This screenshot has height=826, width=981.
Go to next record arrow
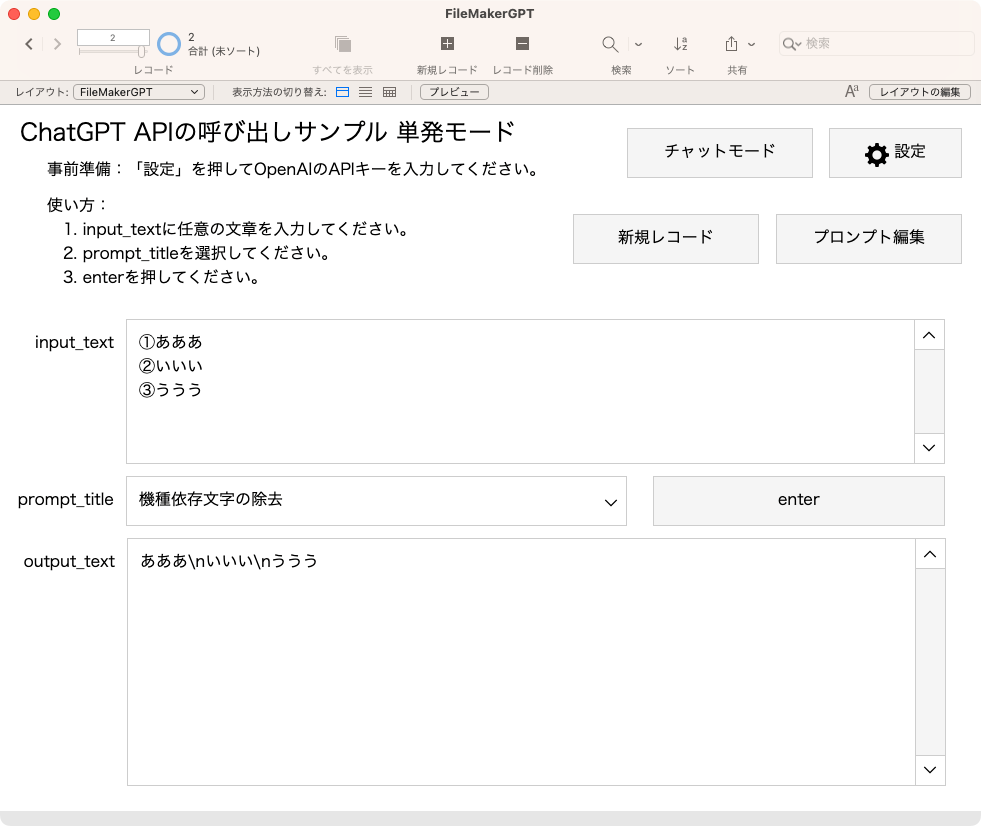[x=57, y=44]
